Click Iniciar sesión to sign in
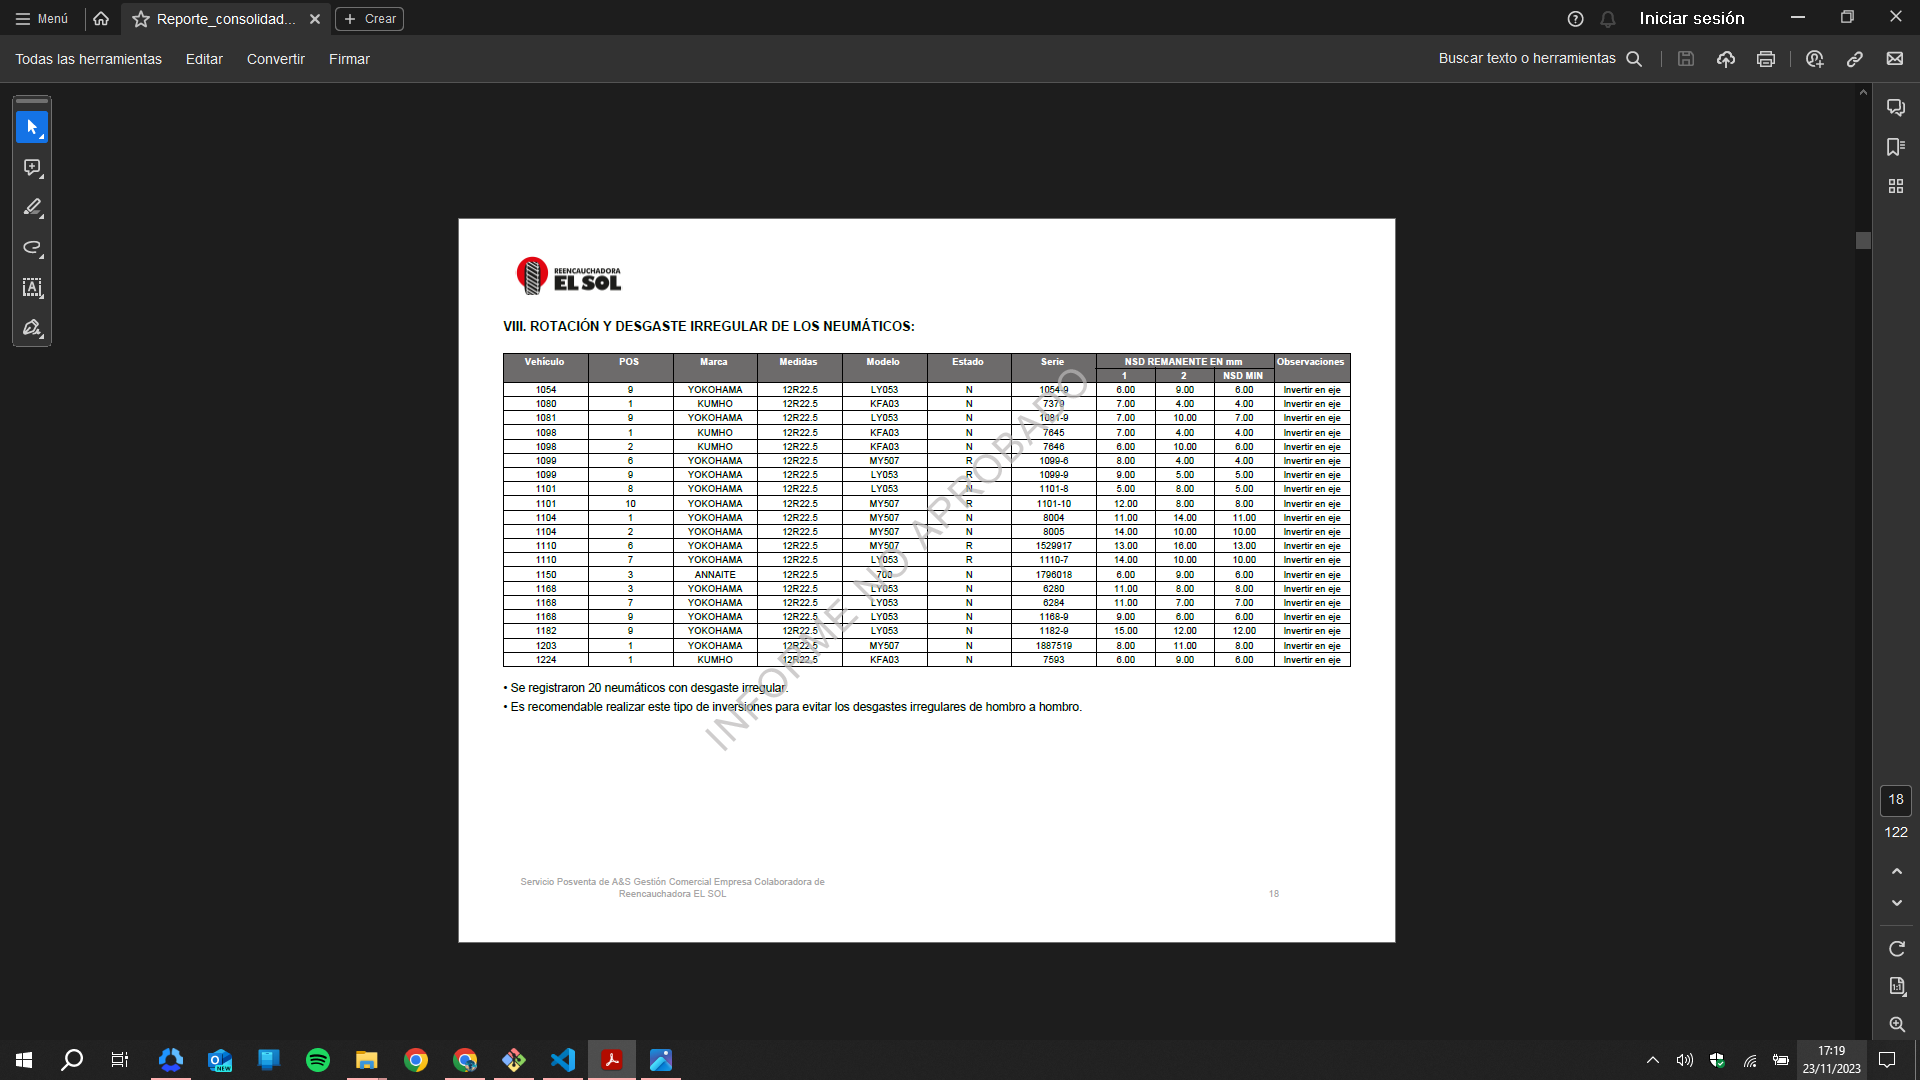The height and width of the screenshot is (1080, 1920). click(1691, 18)
